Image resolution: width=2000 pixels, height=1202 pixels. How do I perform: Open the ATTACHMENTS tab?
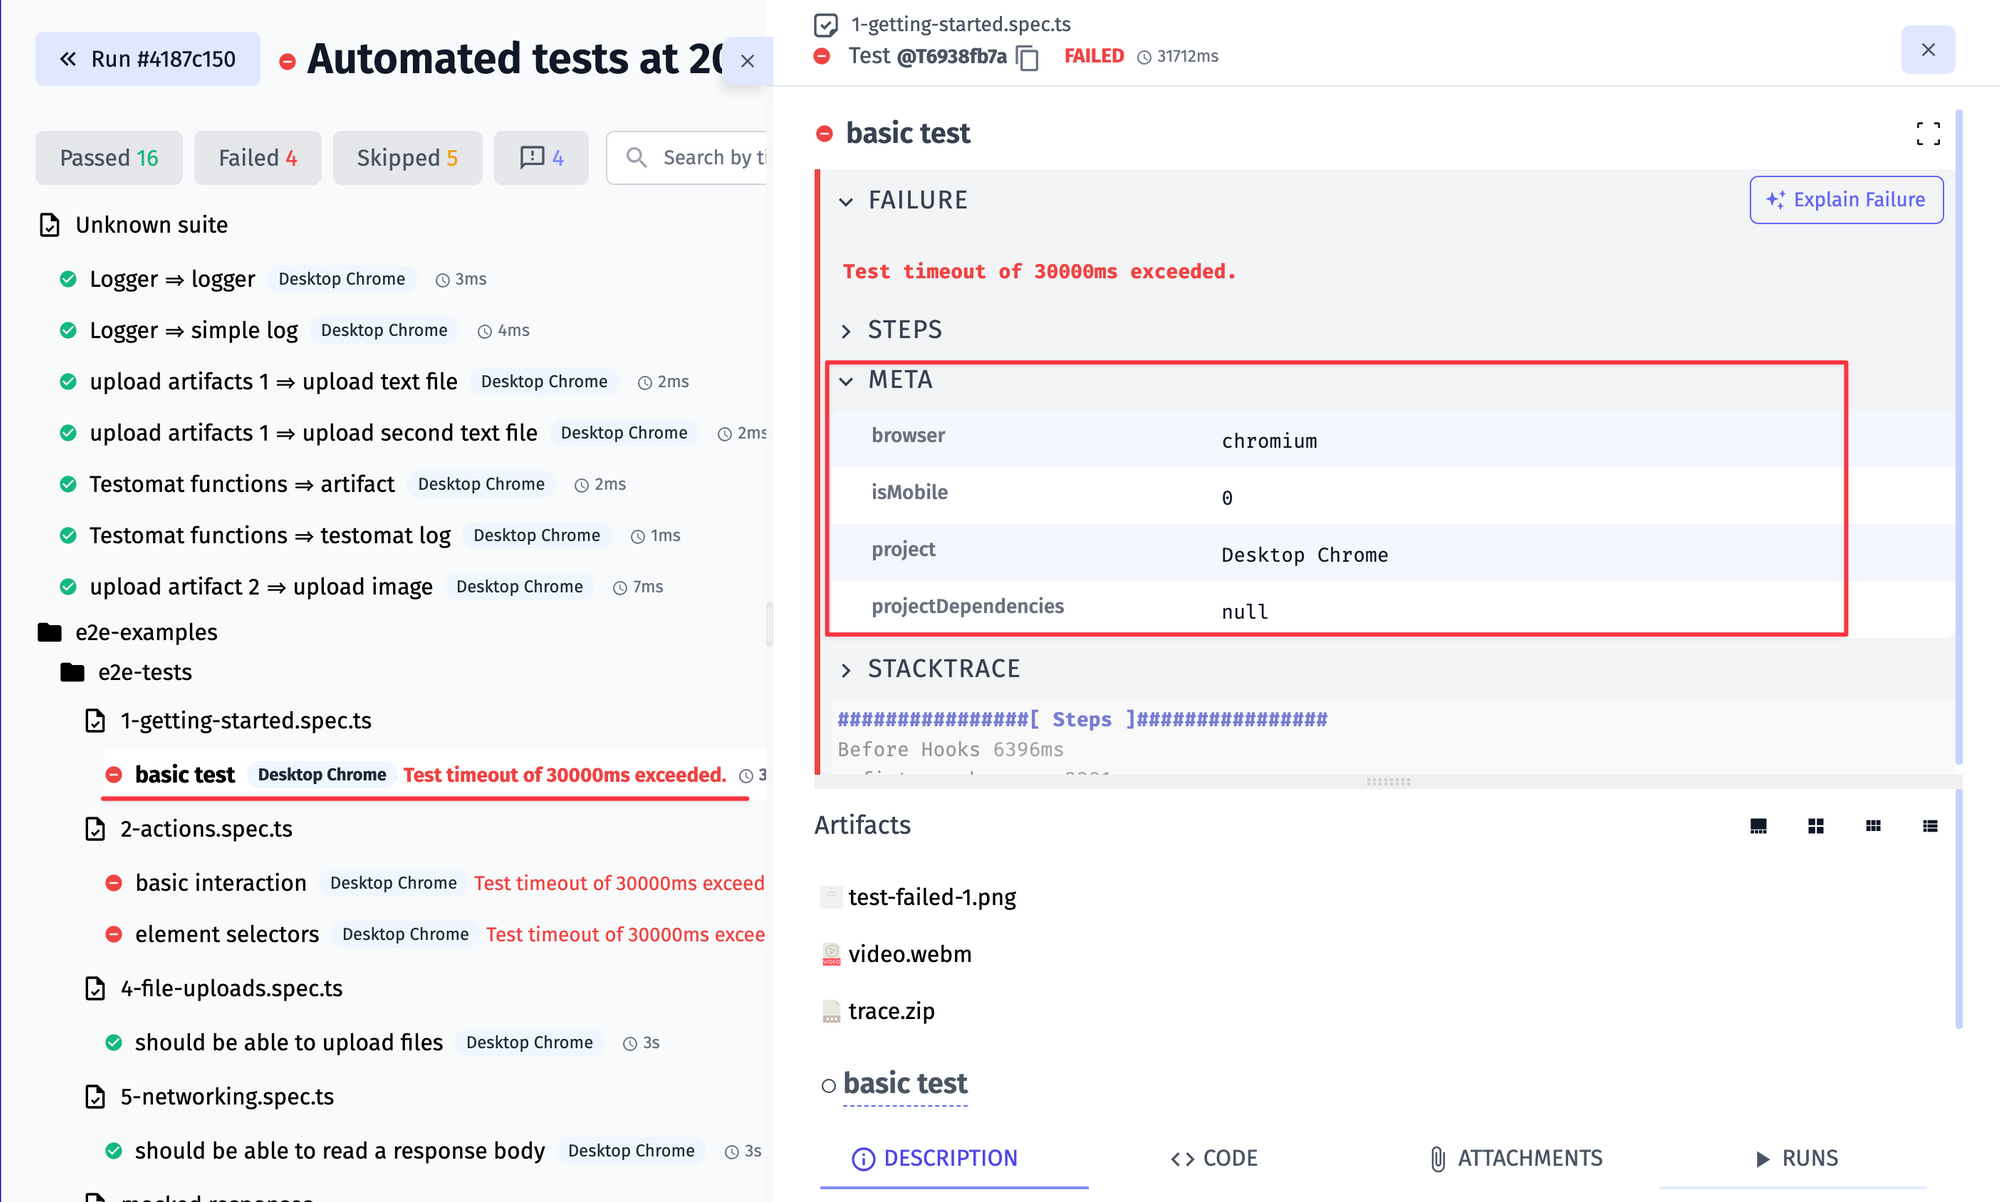point(1515,1158)
